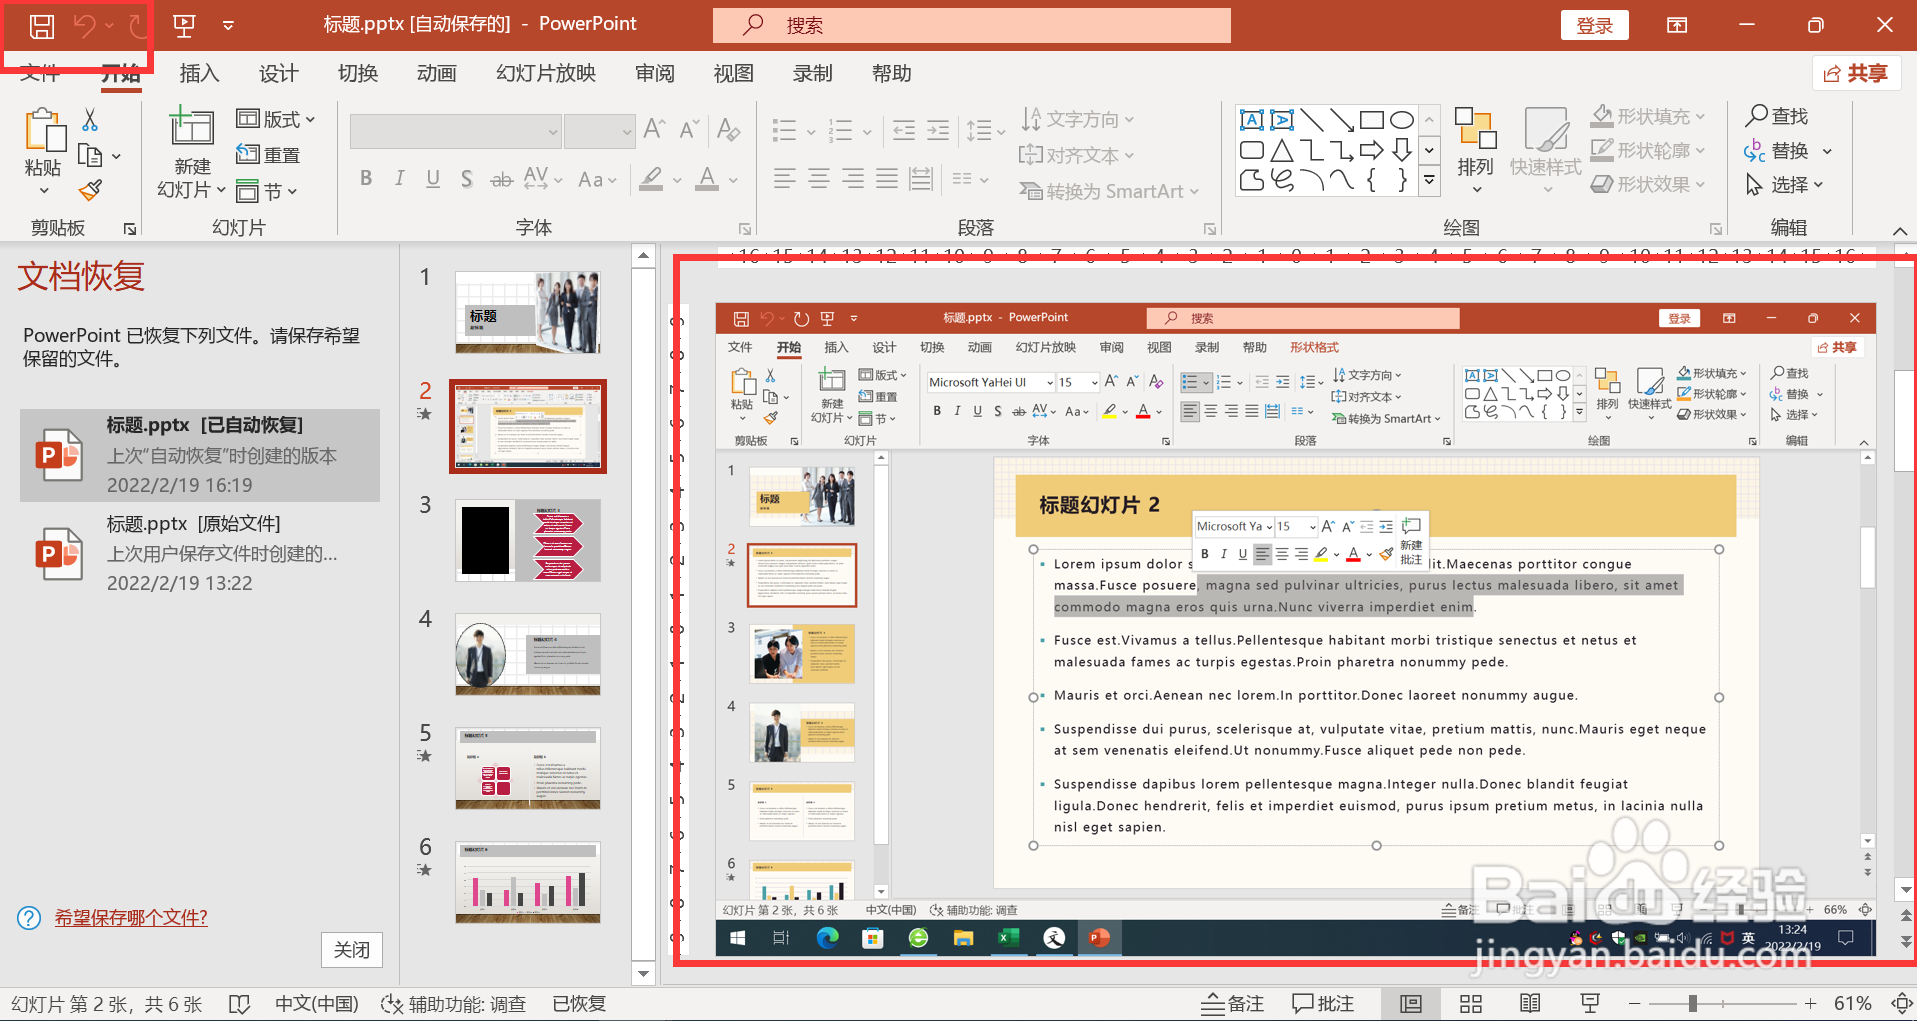The image size is (1917, 1021).
Task: Decrease the paragraph indent level
Action: (x=904, y=130)
